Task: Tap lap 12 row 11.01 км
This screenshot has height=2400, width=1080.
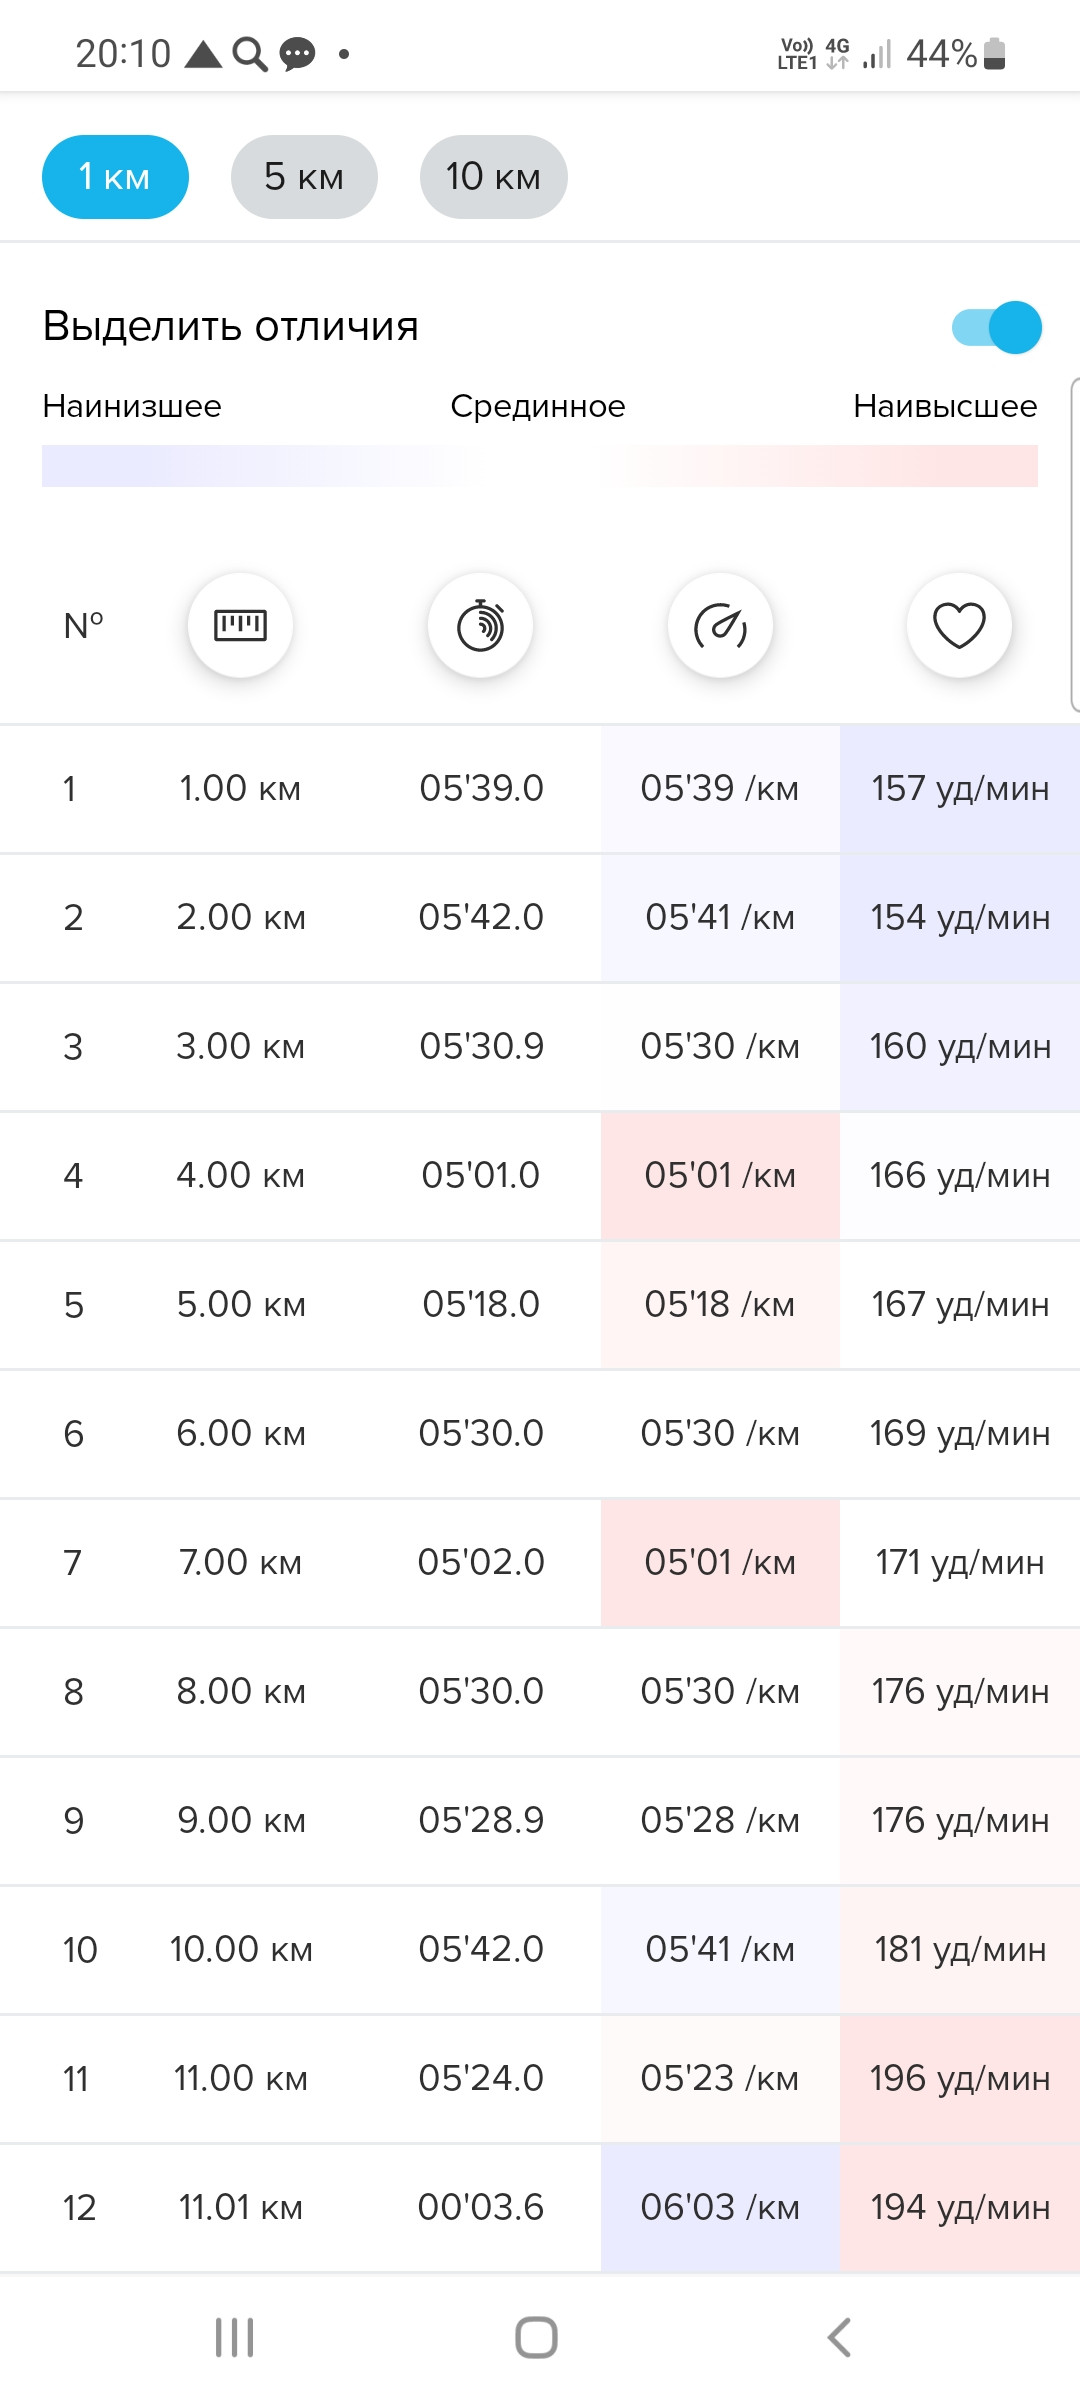Action: 540,2207
